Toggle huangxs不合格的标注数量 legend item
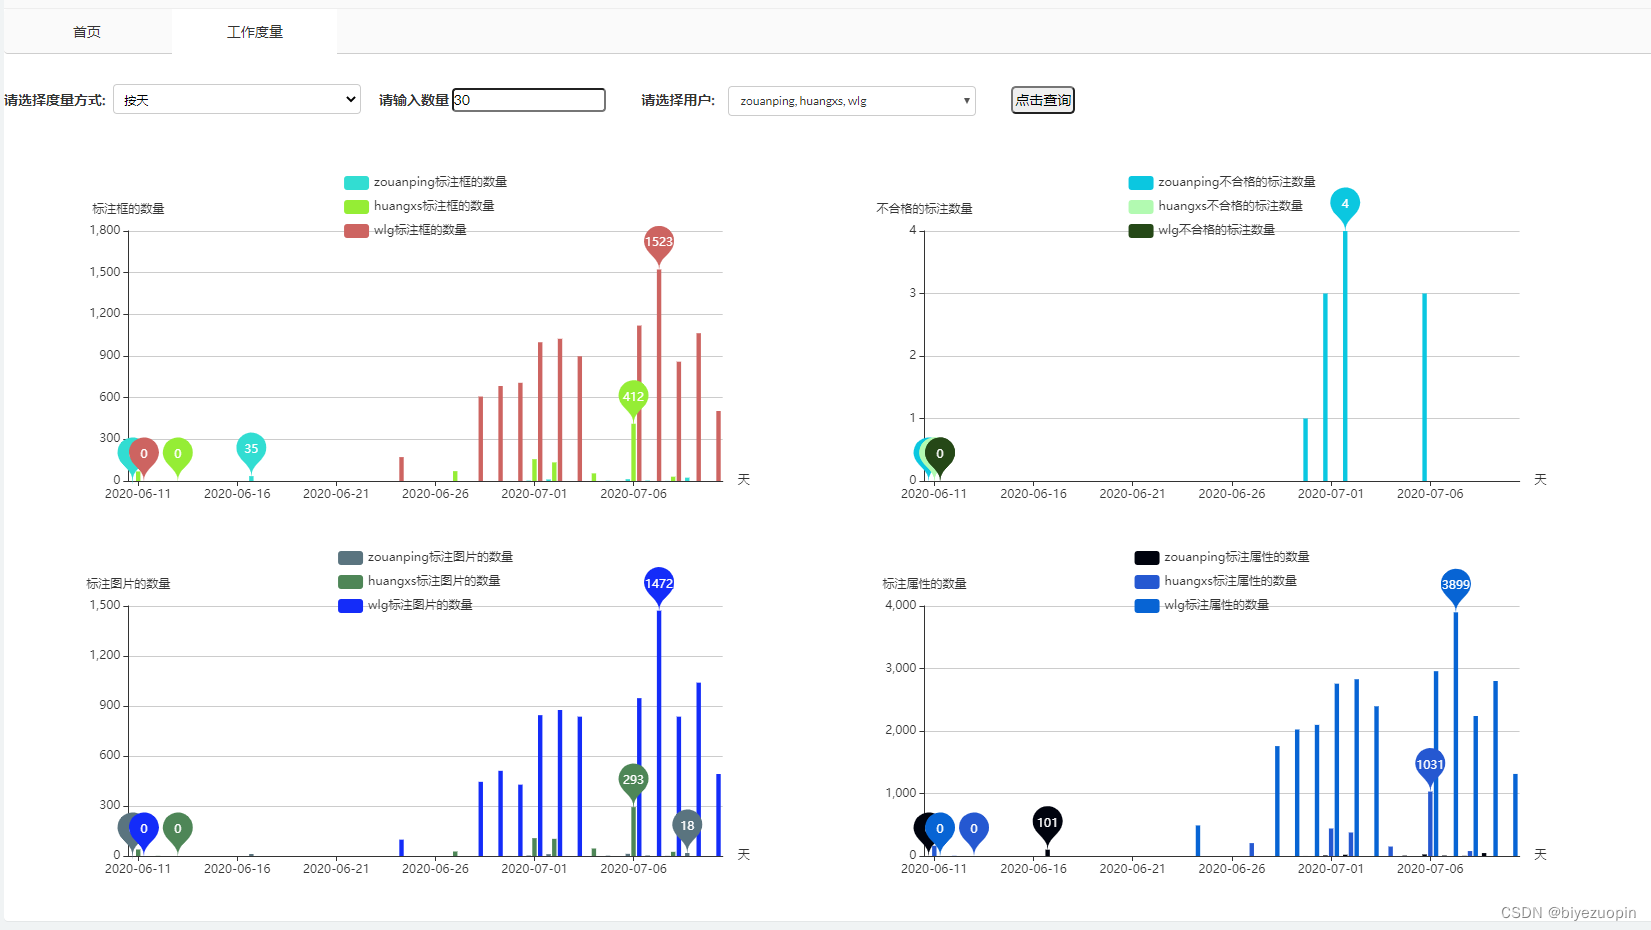Screen dimensions: 1651x930 (1216, 206)
